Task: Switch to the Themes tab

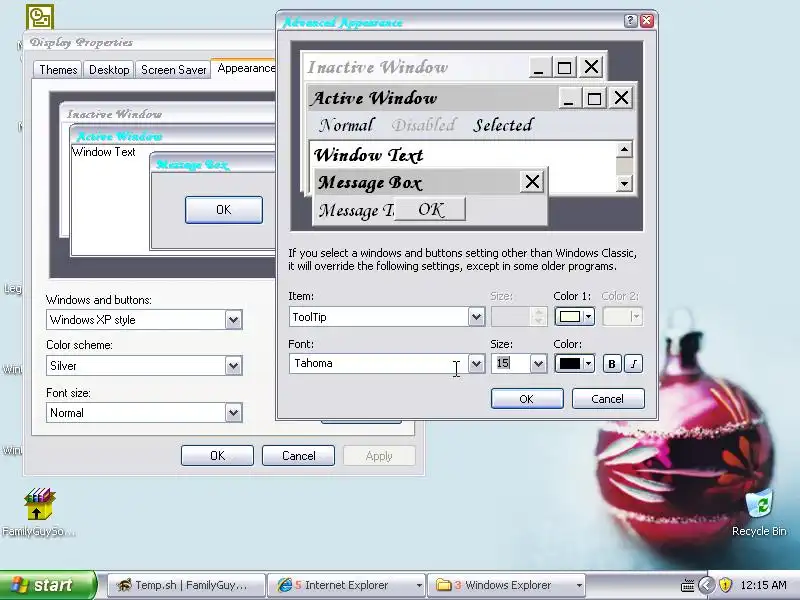Action: 58,70
